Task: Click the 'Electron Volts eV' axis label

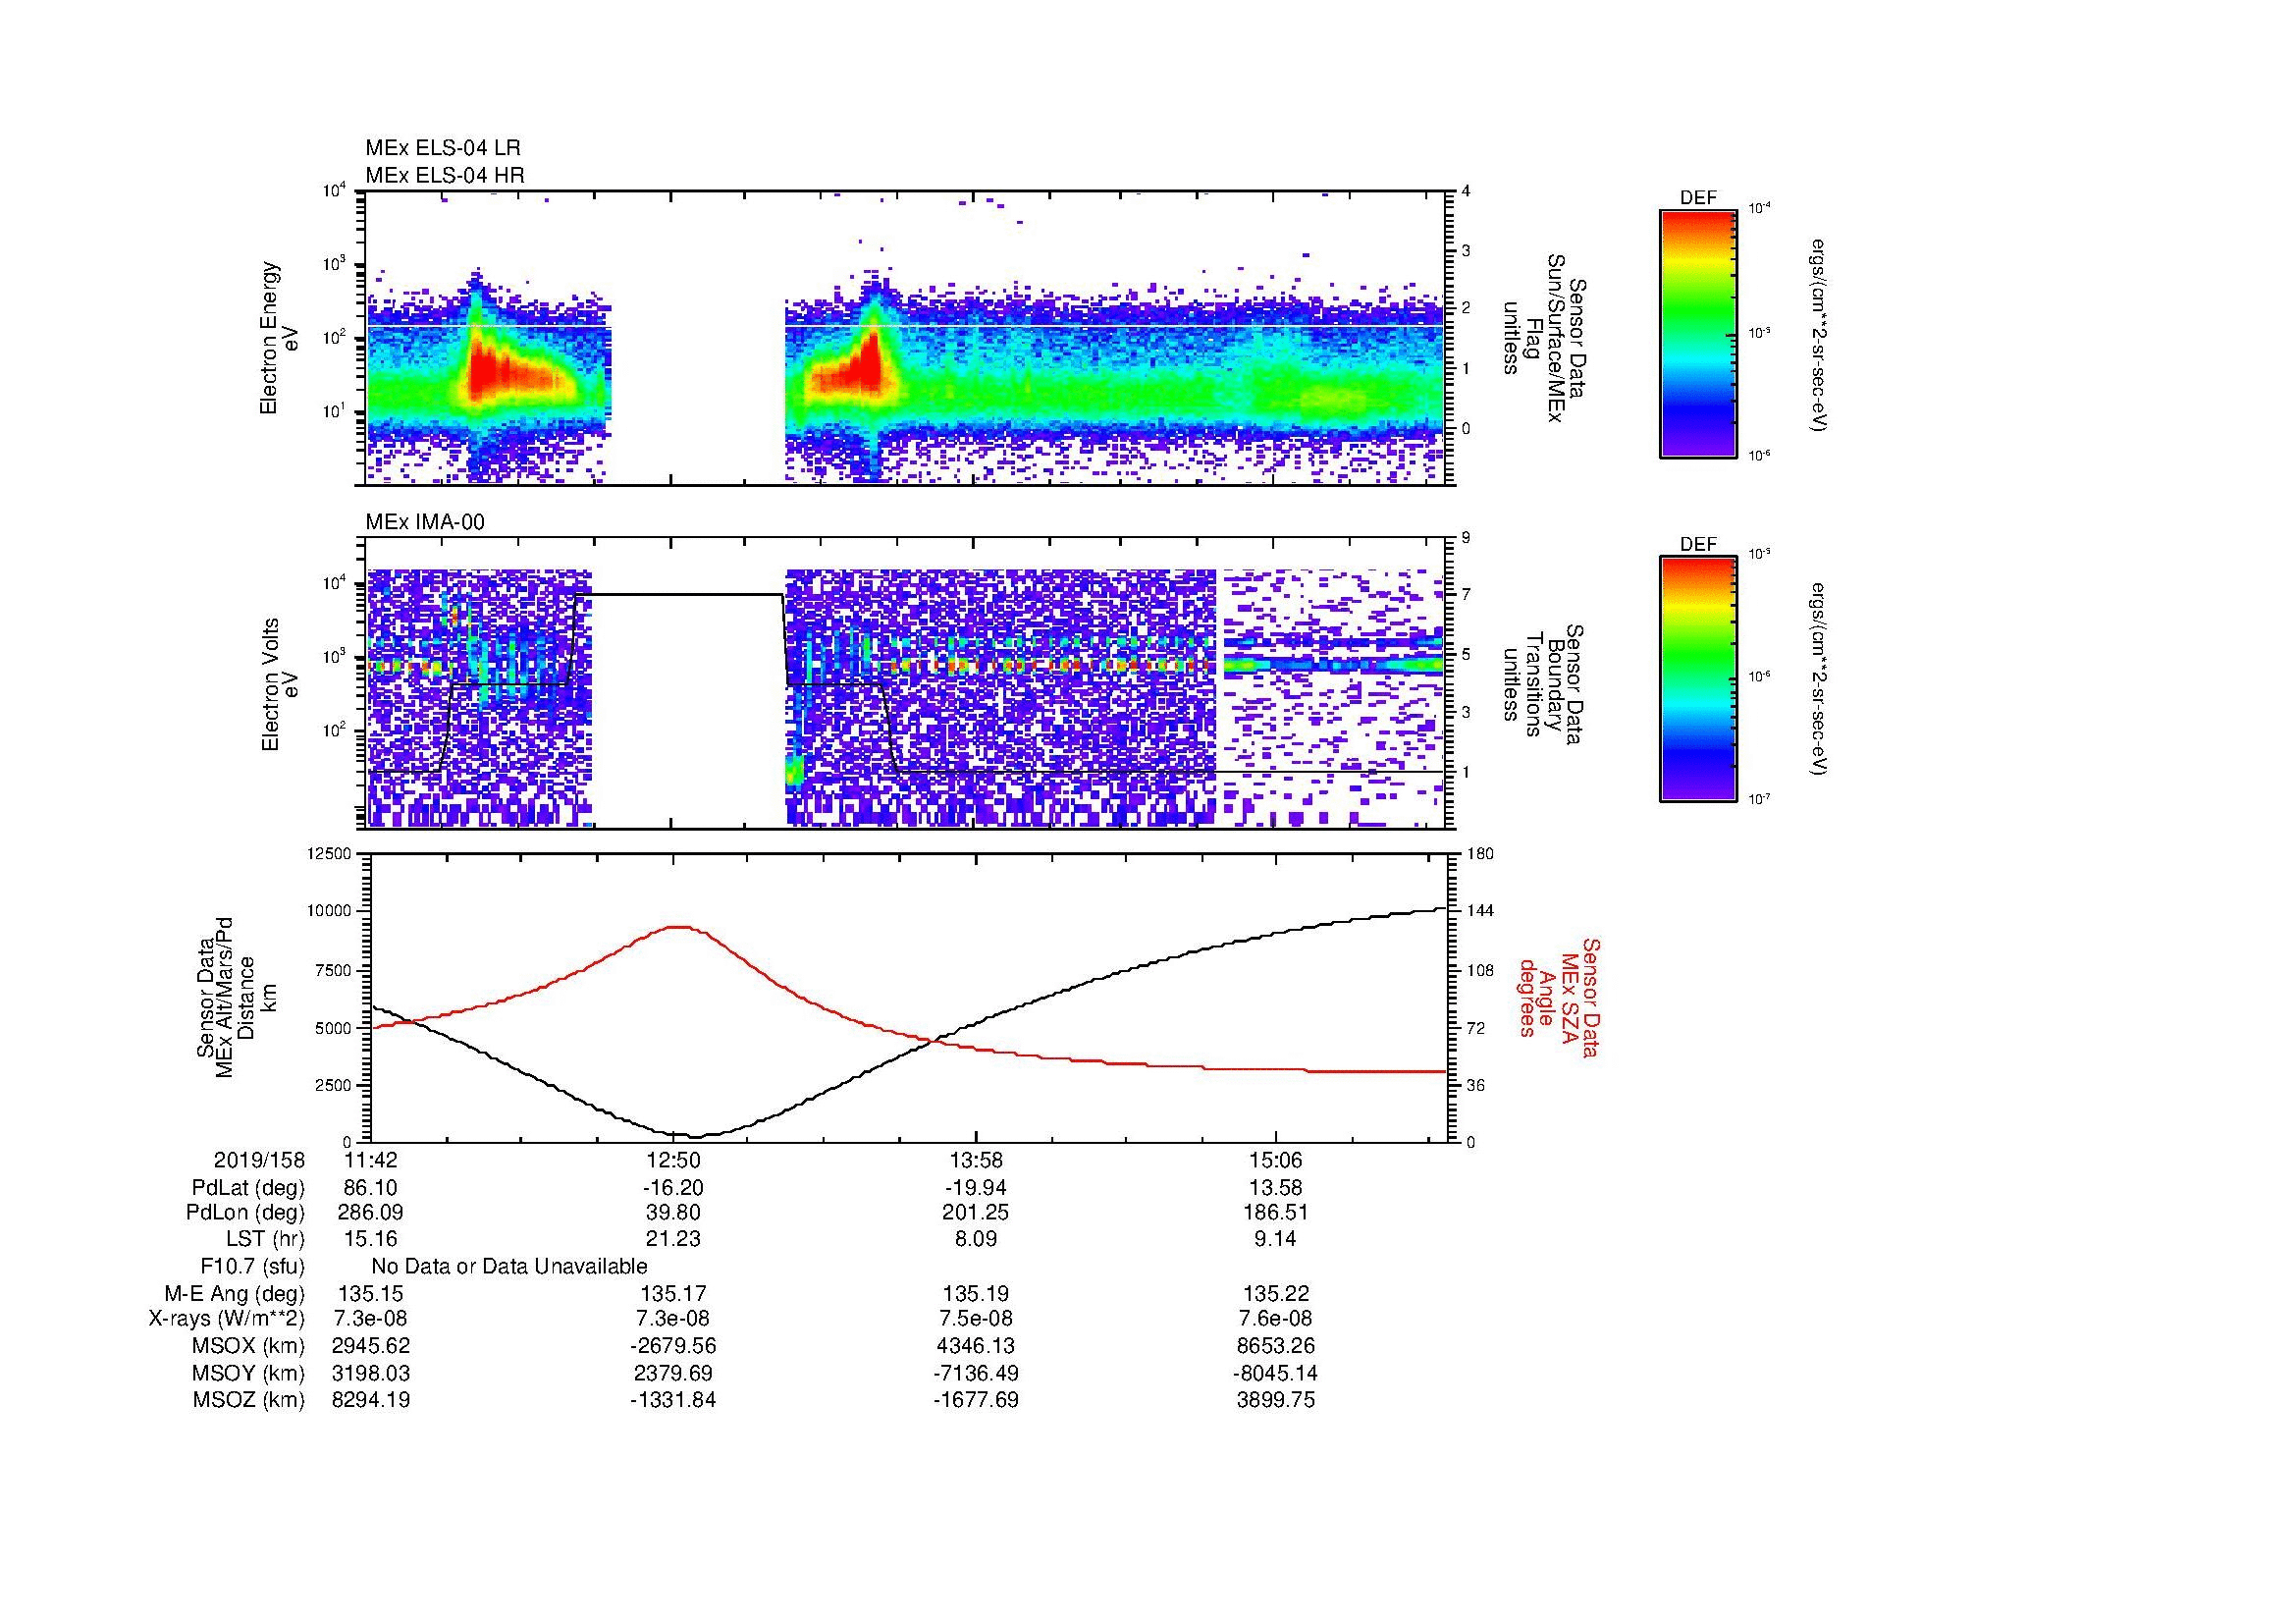Action: pyautogui.click(x=279, y=685)
